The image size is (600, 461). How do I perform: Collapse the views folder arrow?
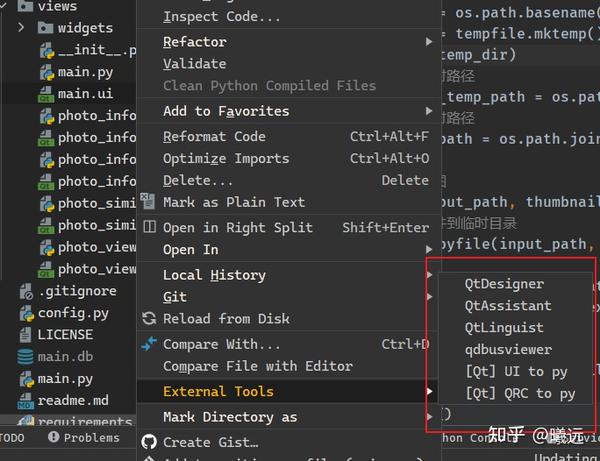click(x=5, y=6)
